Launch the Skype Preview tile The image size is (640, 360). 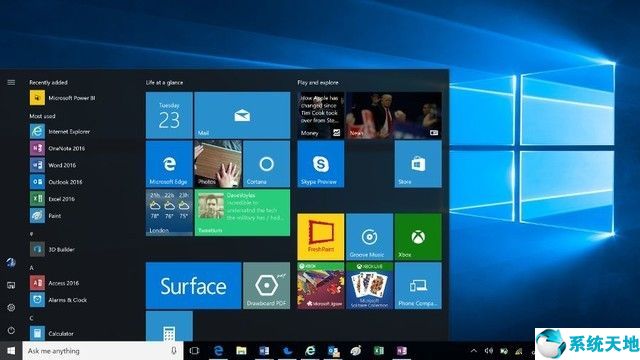pos(320,164)
